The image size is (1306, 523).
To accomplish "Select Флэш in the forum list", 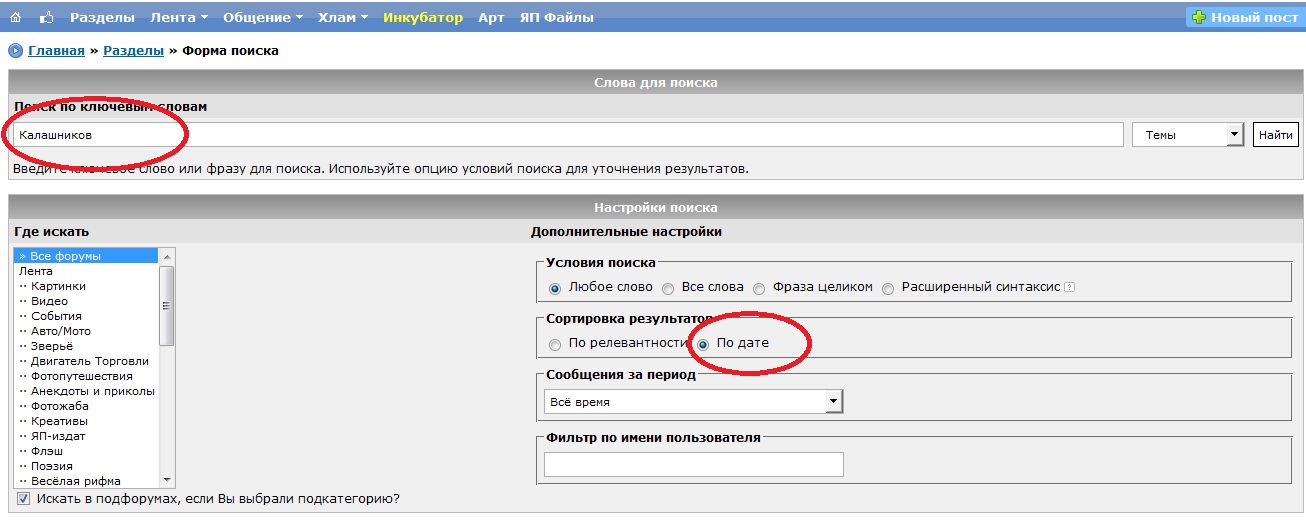I will [87, 451].
